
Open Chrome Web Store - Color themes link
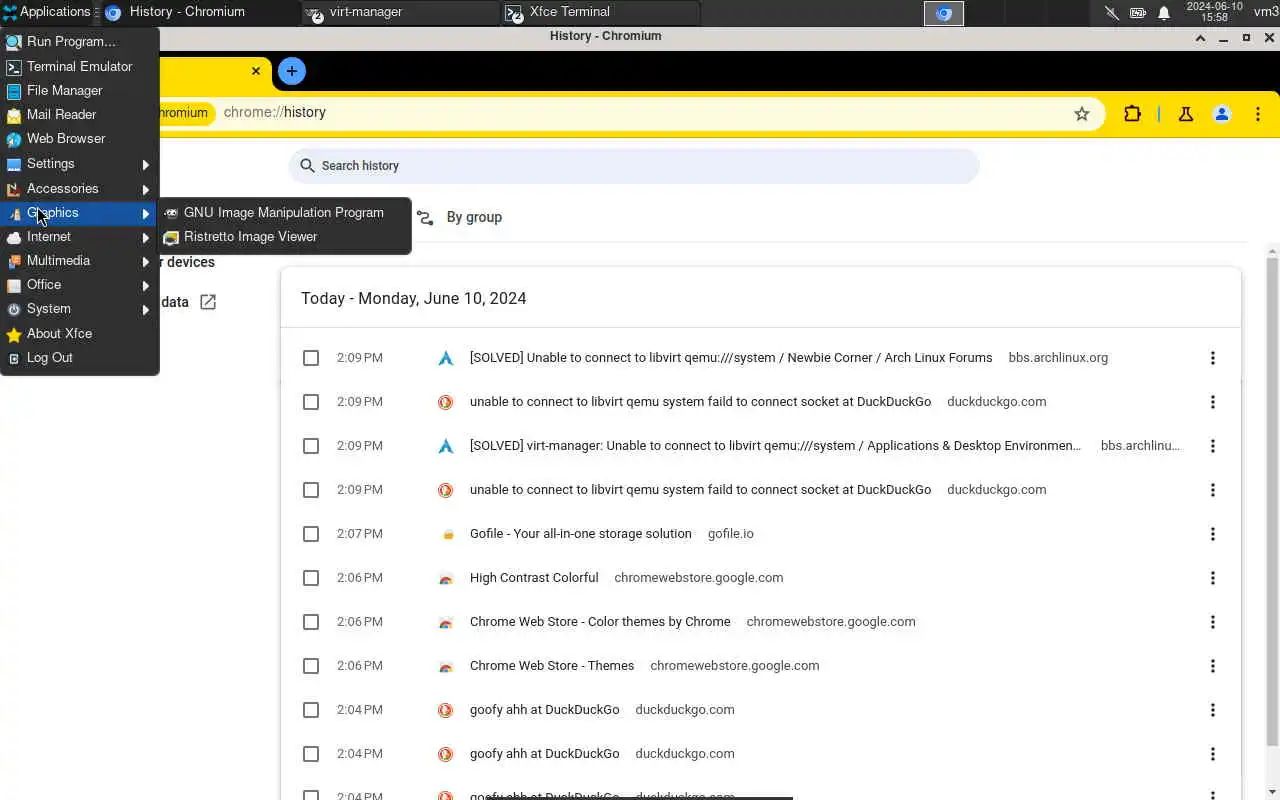600,622
